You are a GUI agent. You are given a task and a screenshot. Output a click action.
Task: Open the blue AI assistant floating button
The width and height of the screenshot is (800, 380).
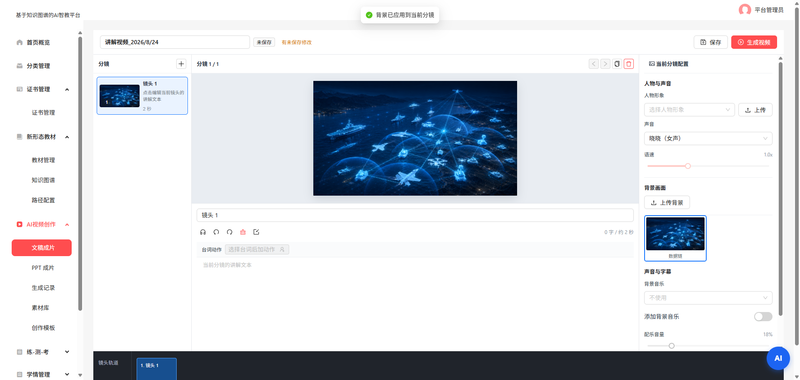point(778,358)
